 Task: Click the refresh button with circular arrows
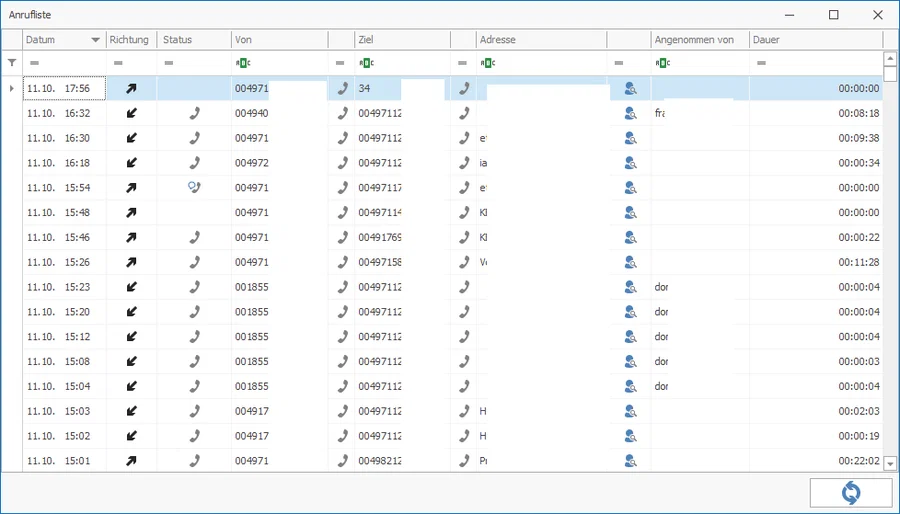(x=851, y=493)
